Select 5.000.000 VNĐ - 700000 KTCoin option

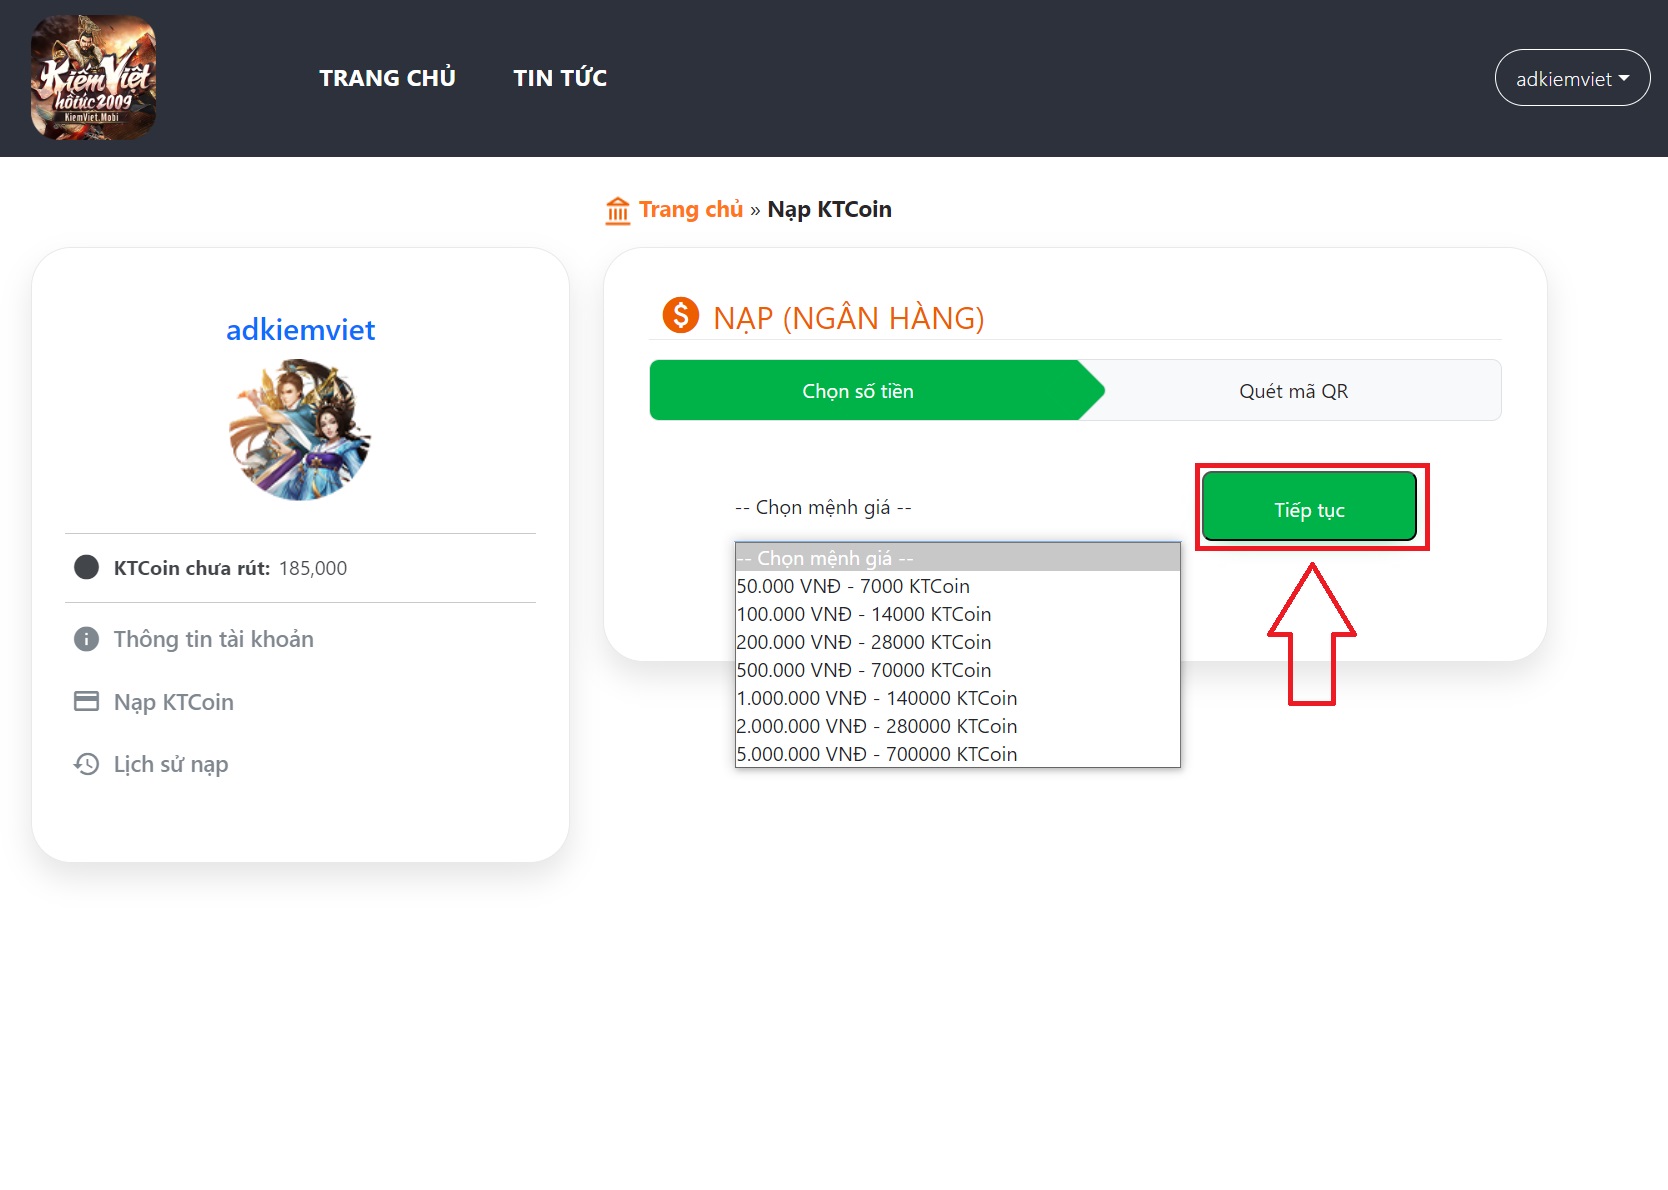coord(877,754)
